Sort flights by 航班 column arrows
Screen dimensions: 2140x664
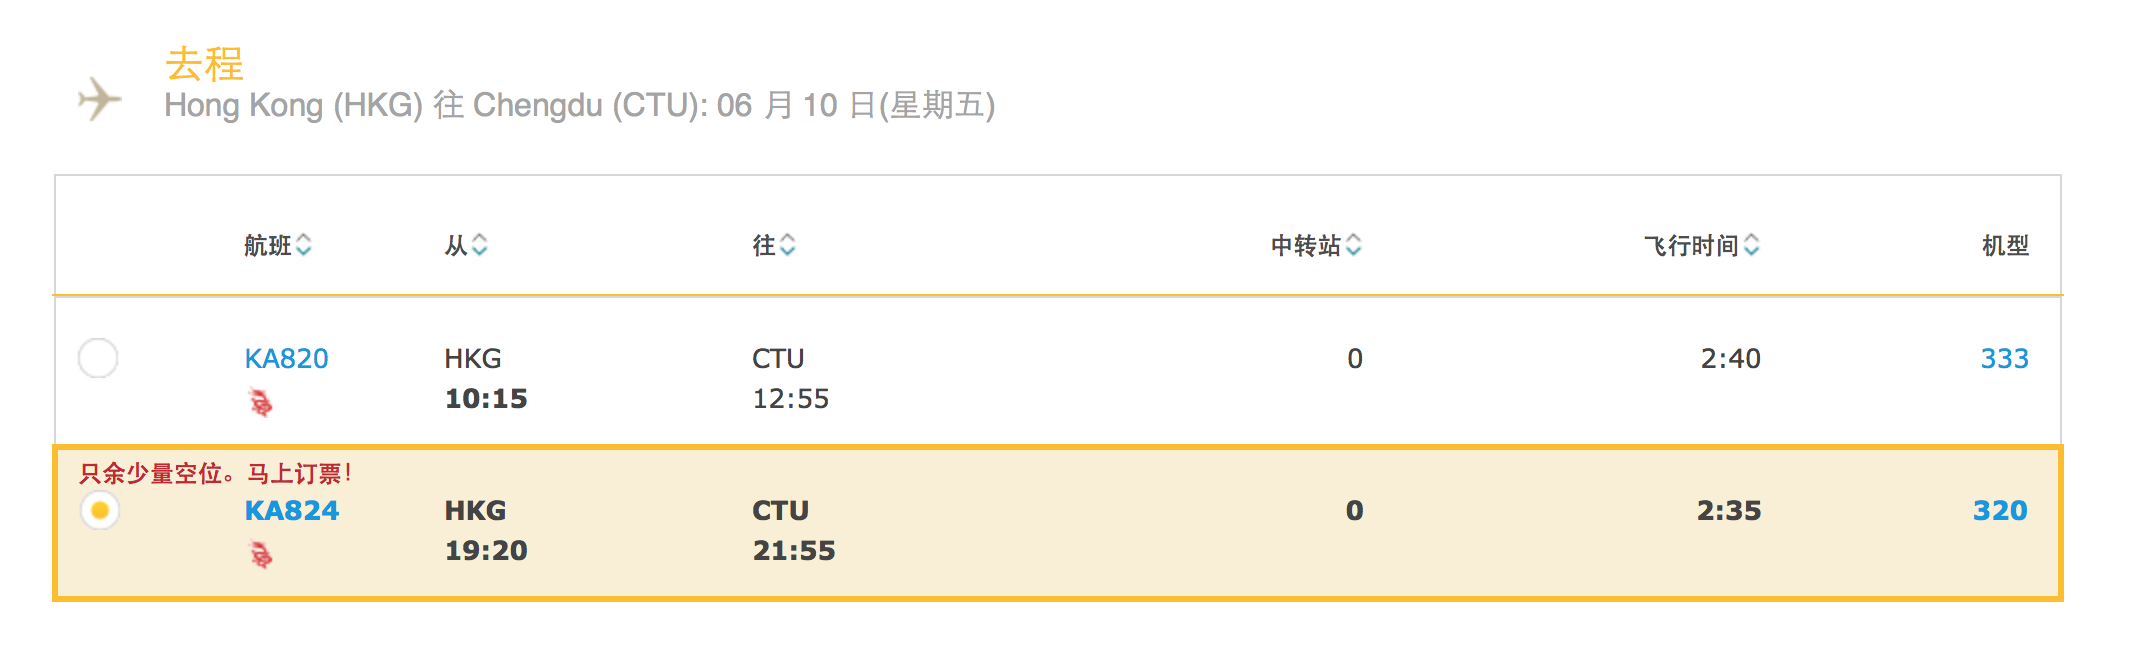tap(304, 245)
